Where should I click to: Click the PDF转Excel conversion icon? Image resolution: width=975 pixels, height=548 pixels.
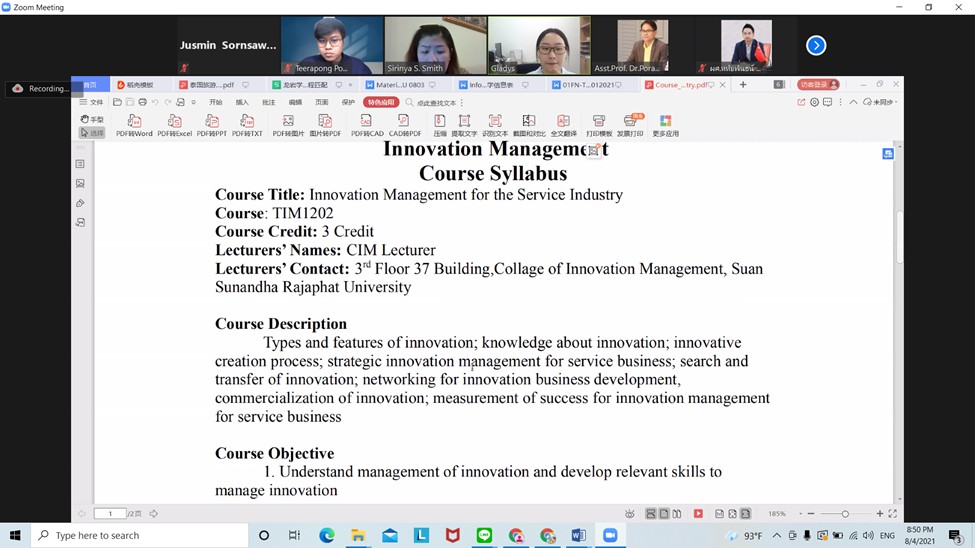(x=174, y=124)
